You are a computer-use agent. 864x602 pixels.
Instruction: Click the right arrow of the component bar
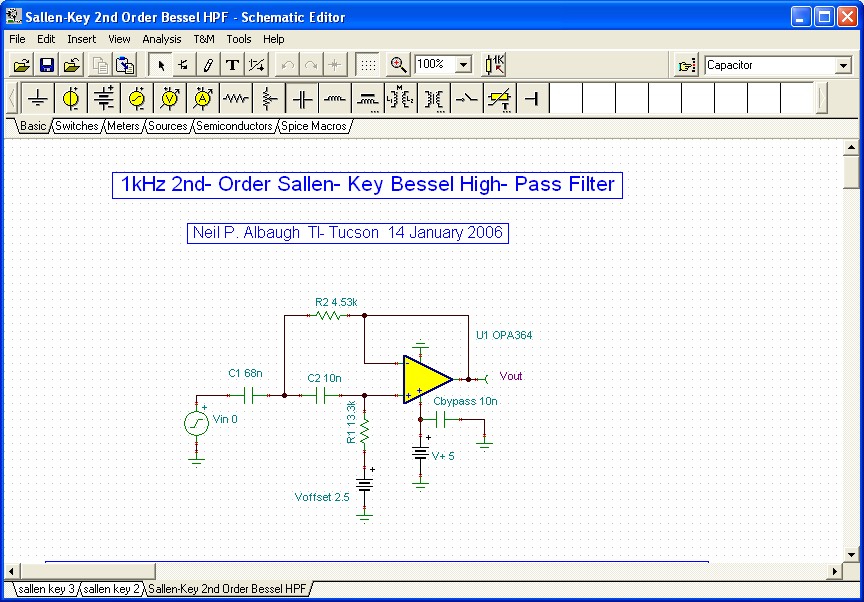(822, 99)
